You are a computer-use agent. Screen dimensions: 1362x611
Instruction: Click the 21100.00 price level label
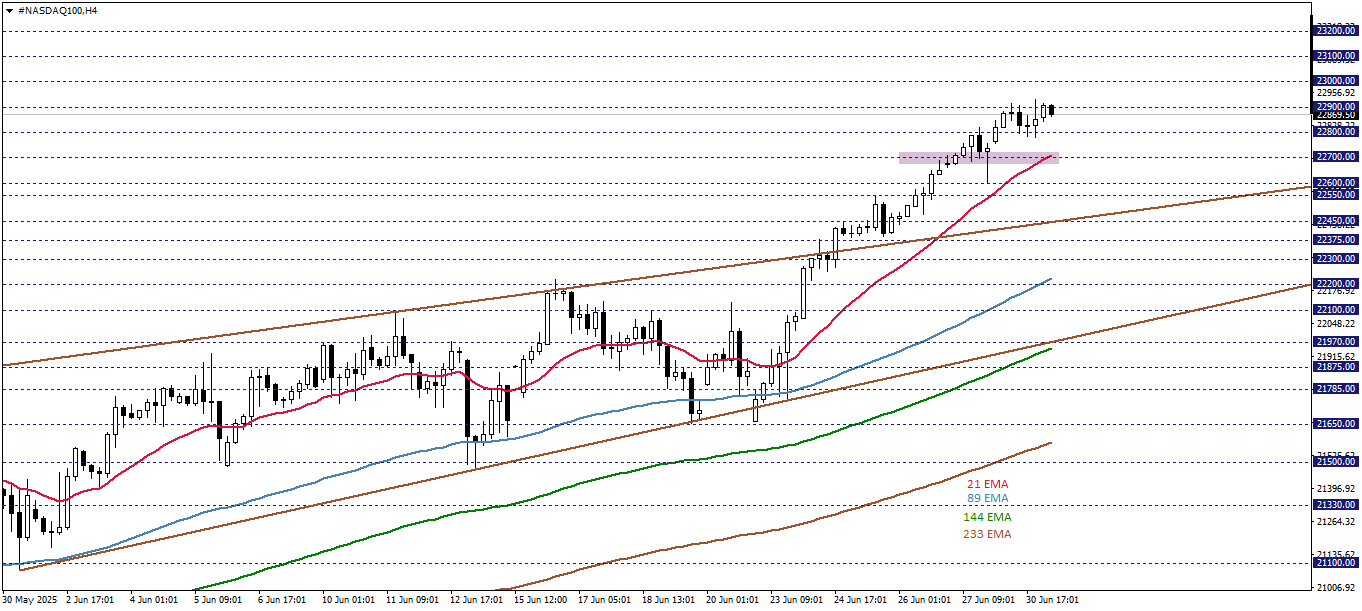point(1336,564)
